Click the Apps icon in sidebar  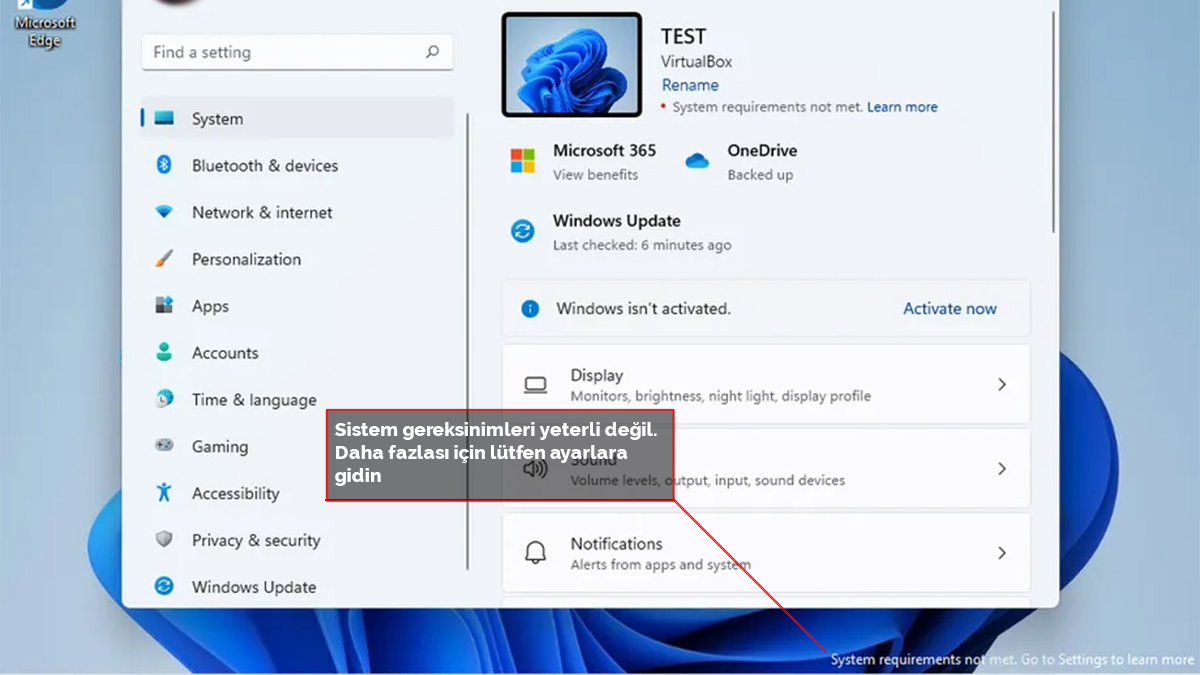pyautogui.click(x=164, y=306)
